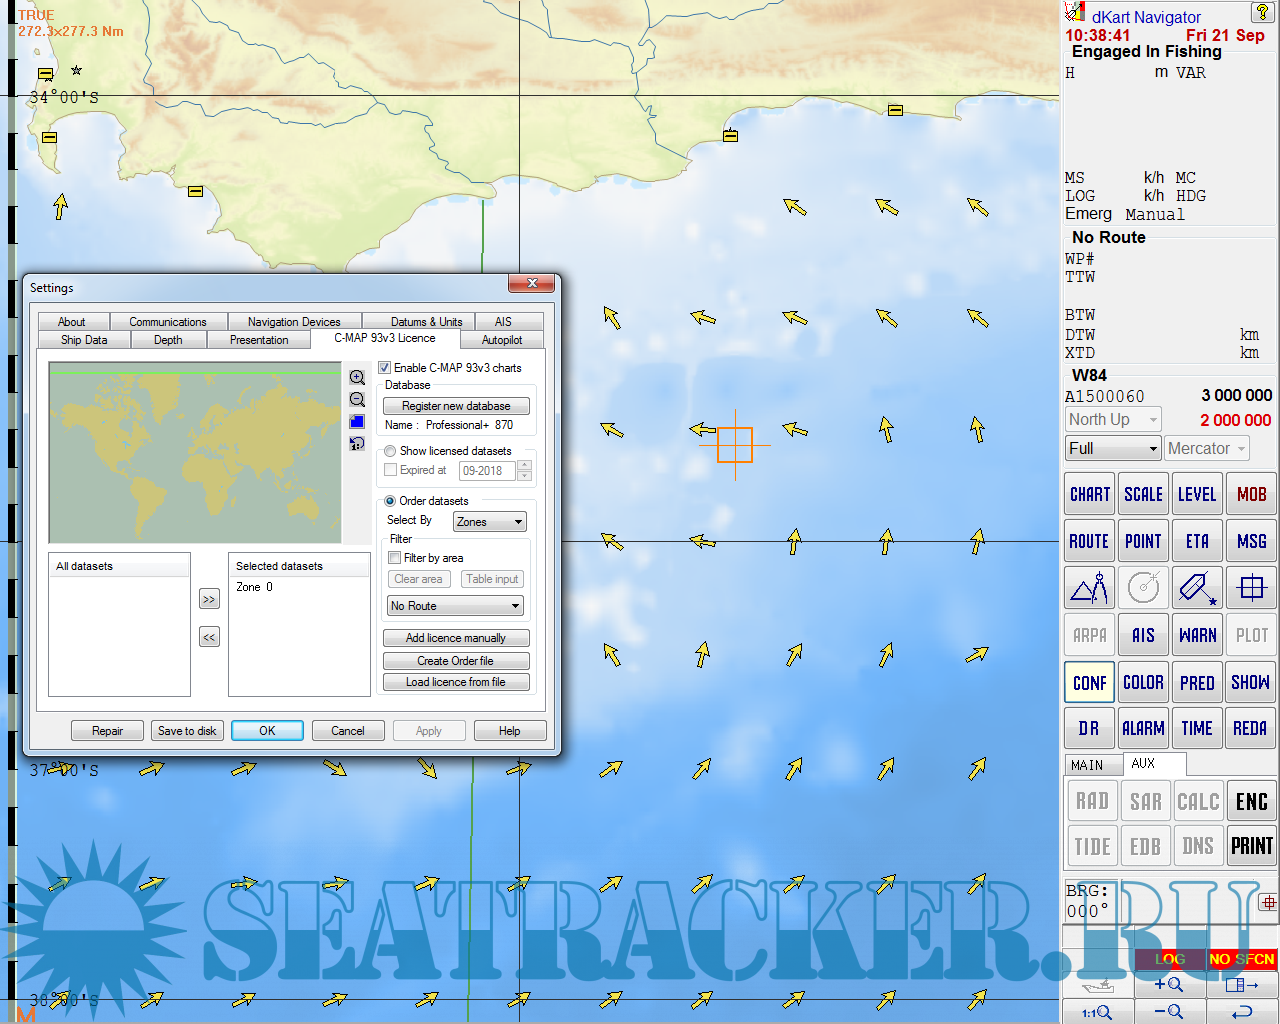Viewport: 1280px width, 1024px height.
Task: Click the zoom in magnifier above world map
Action: 357,377
